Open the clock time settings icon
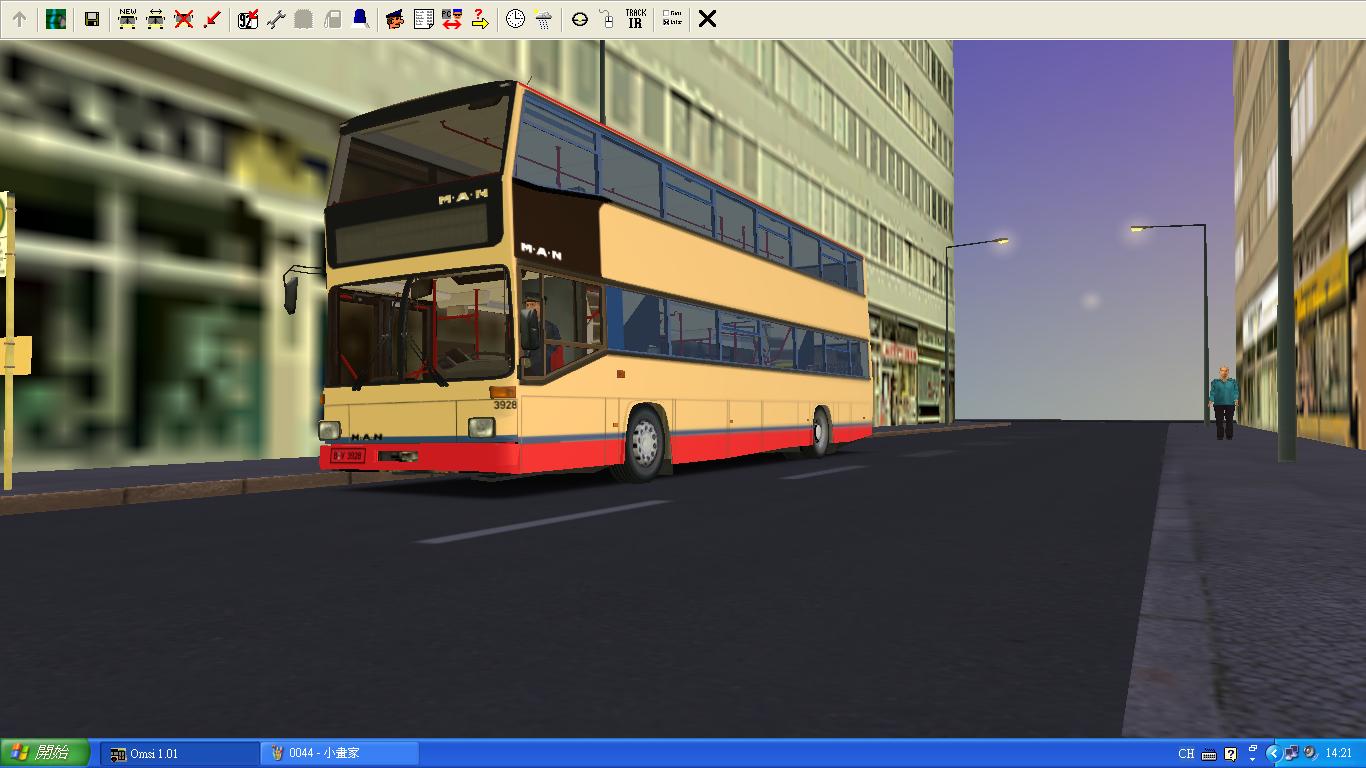This screenshot has width=1366, height=768. (x=515, y=19)
